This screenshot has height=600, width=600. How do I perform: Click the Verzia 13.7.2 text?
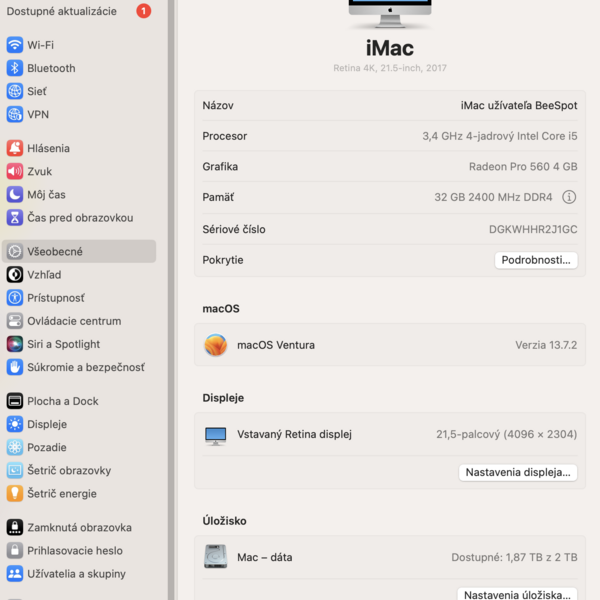[546, 345]
